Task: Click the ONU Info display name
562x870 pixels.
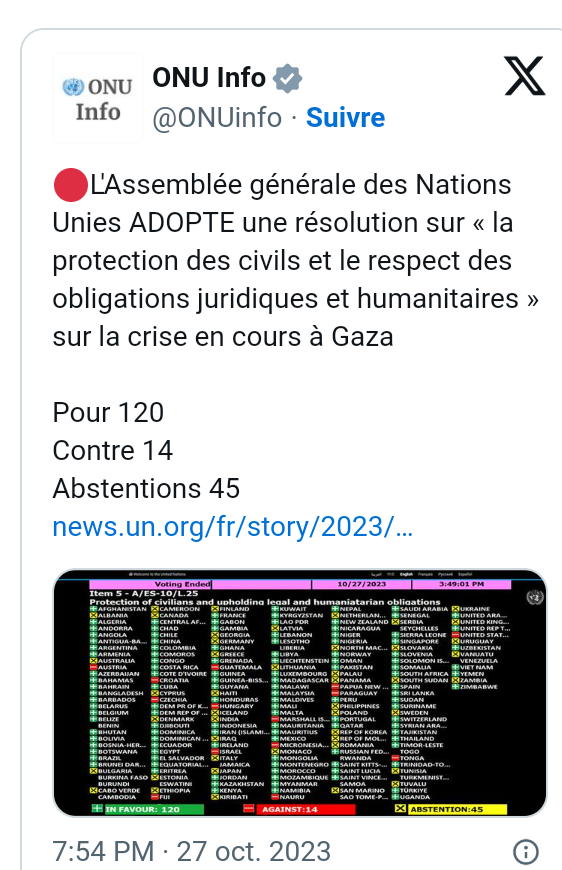Action: click(x=209, y=78)
